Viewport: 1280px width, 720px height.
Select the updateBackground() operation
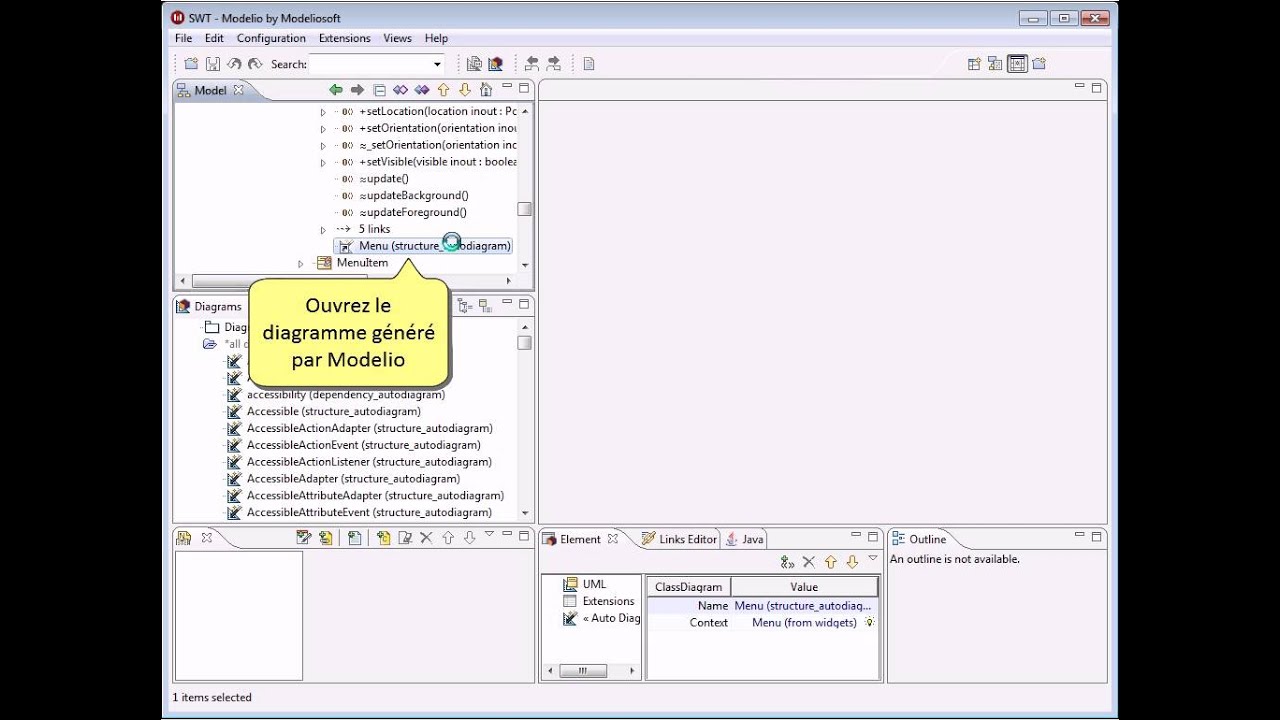413,196
